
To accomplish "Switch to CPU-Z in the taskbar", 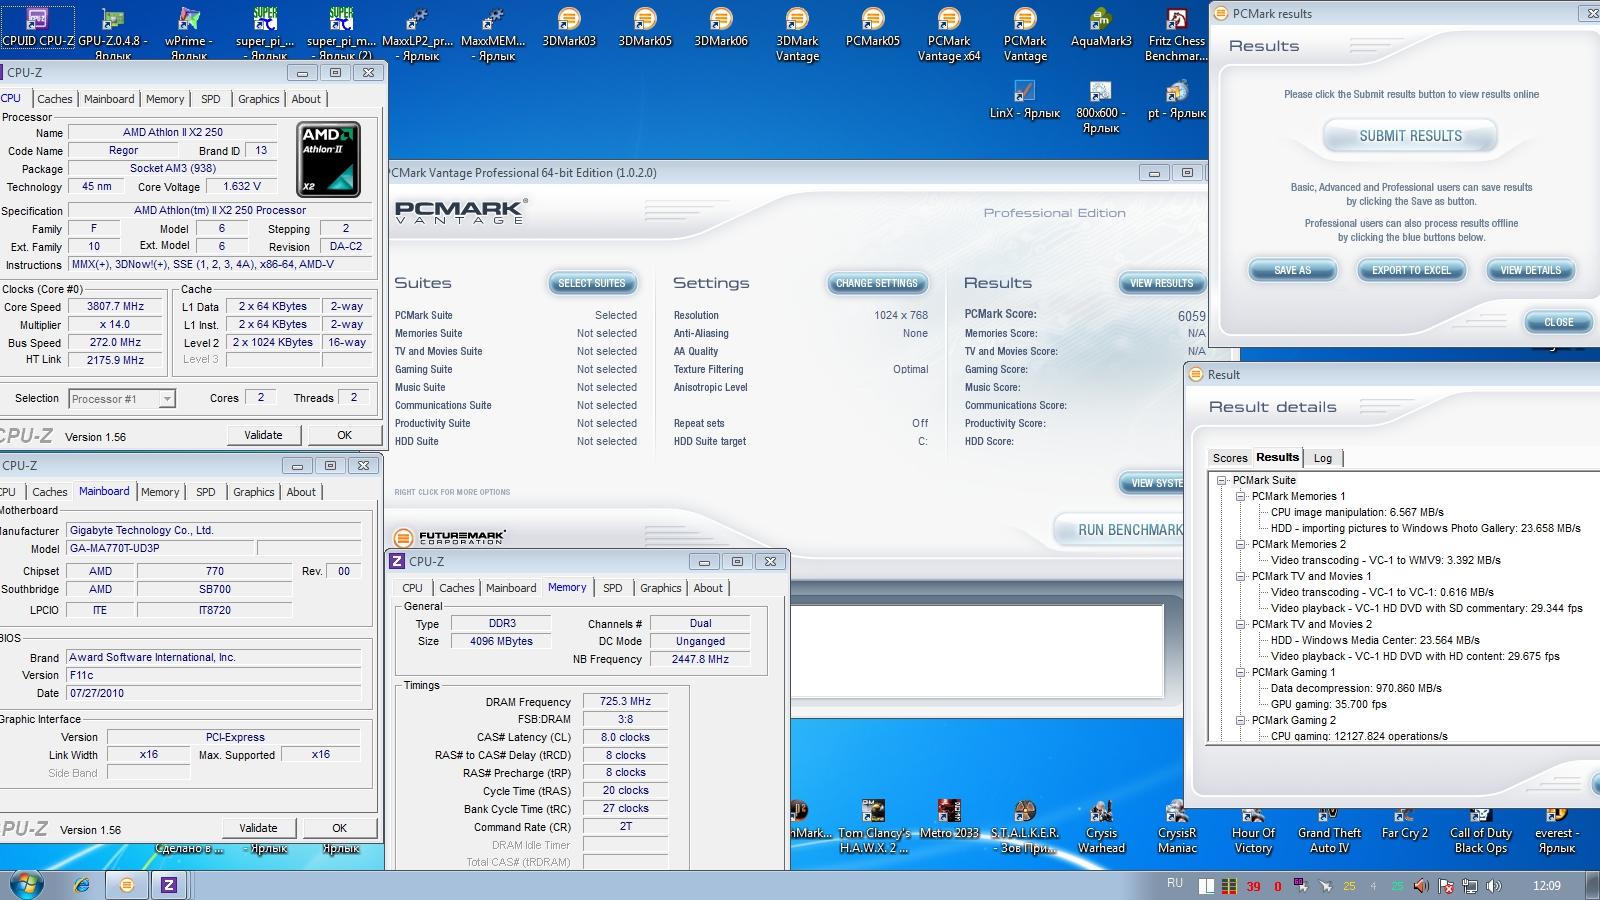I will 168,885.
